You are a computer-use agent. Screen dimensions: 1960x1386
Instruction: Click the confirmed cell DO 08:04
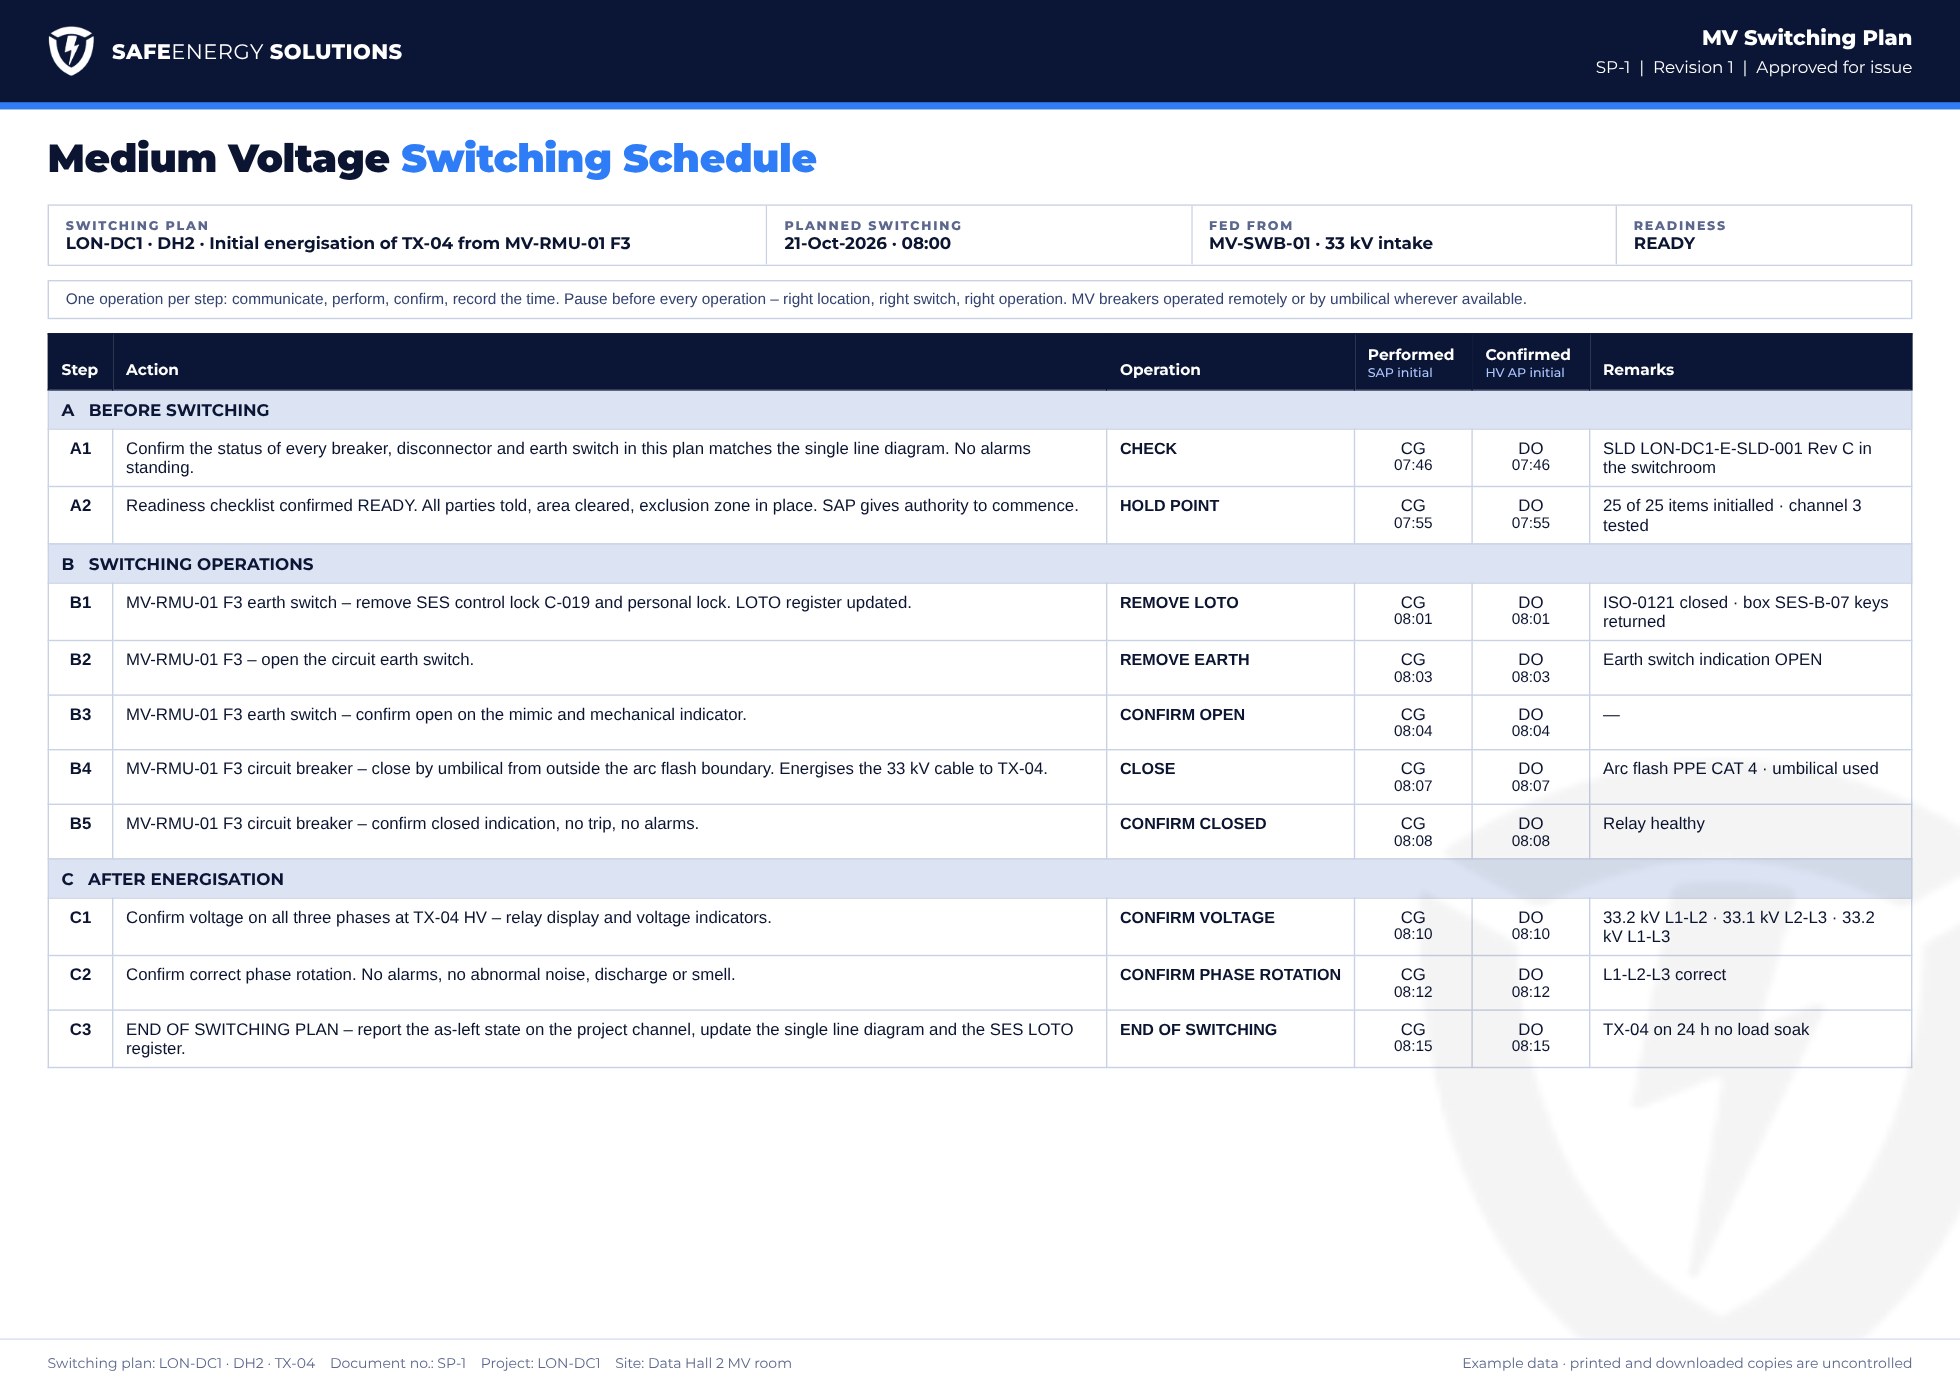pyautogui.click(x=1530, y=722)
